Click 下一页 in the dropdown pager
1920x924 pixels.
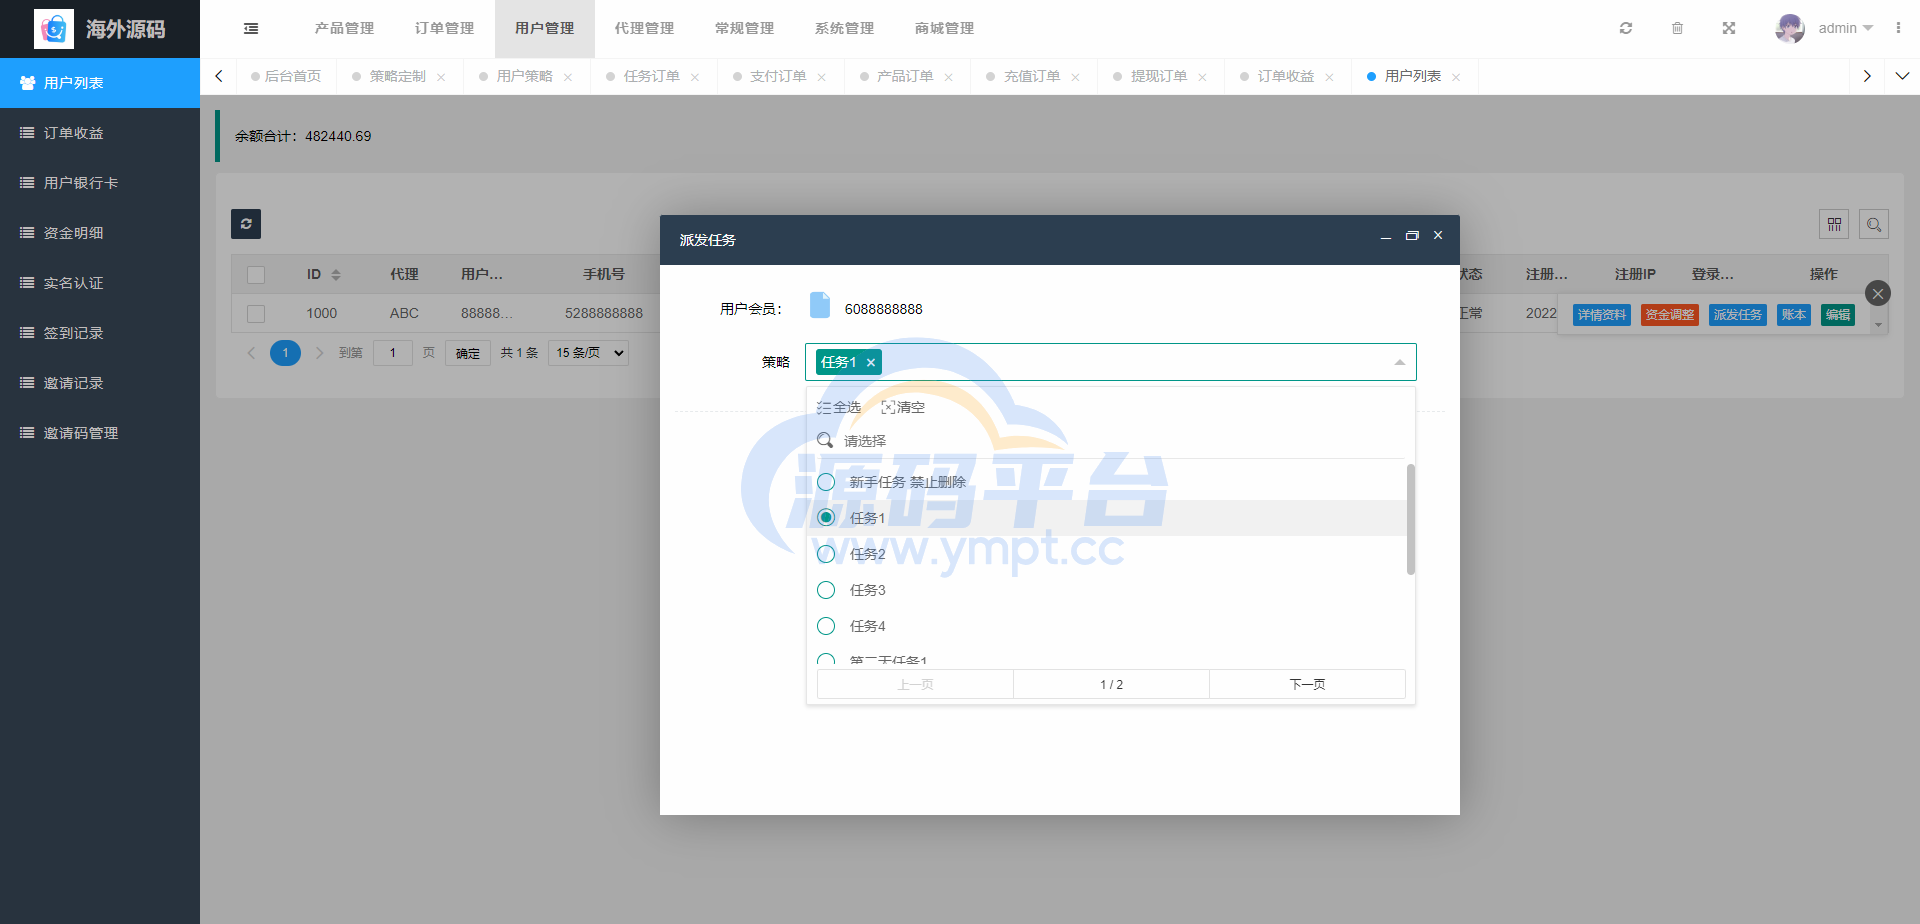click(1307, 684)
